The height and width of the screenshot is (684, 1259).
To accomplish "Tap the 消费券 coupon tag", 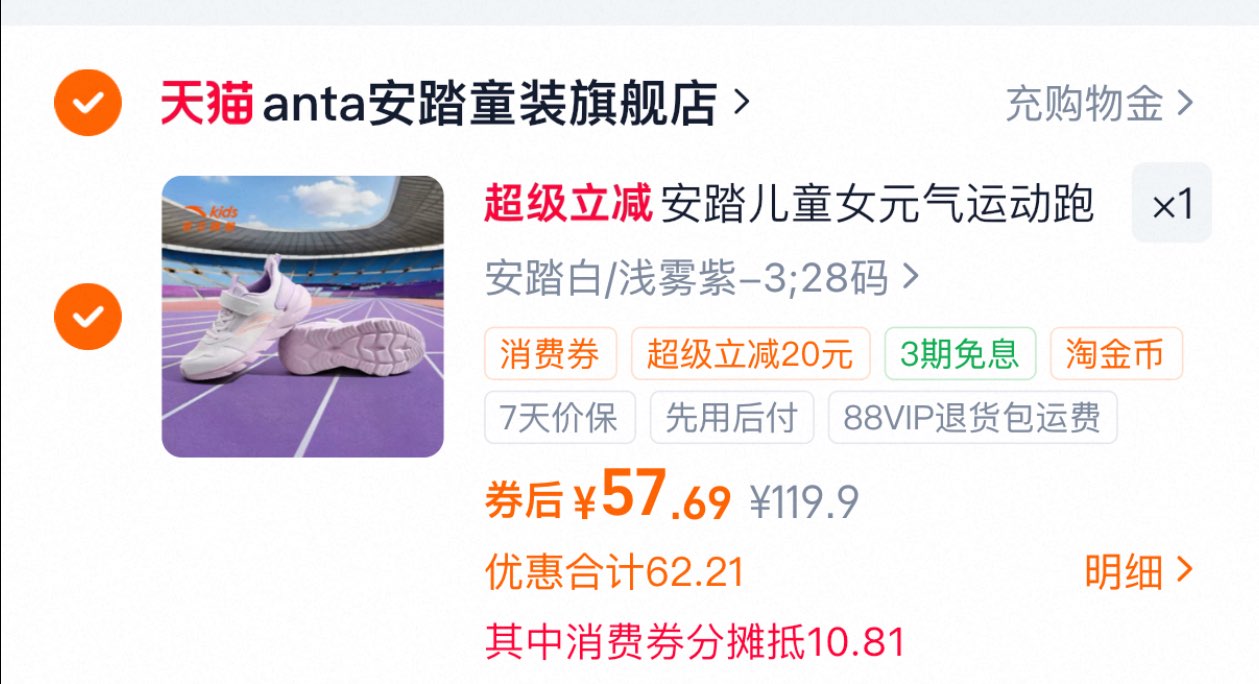I will coord(550,353).
